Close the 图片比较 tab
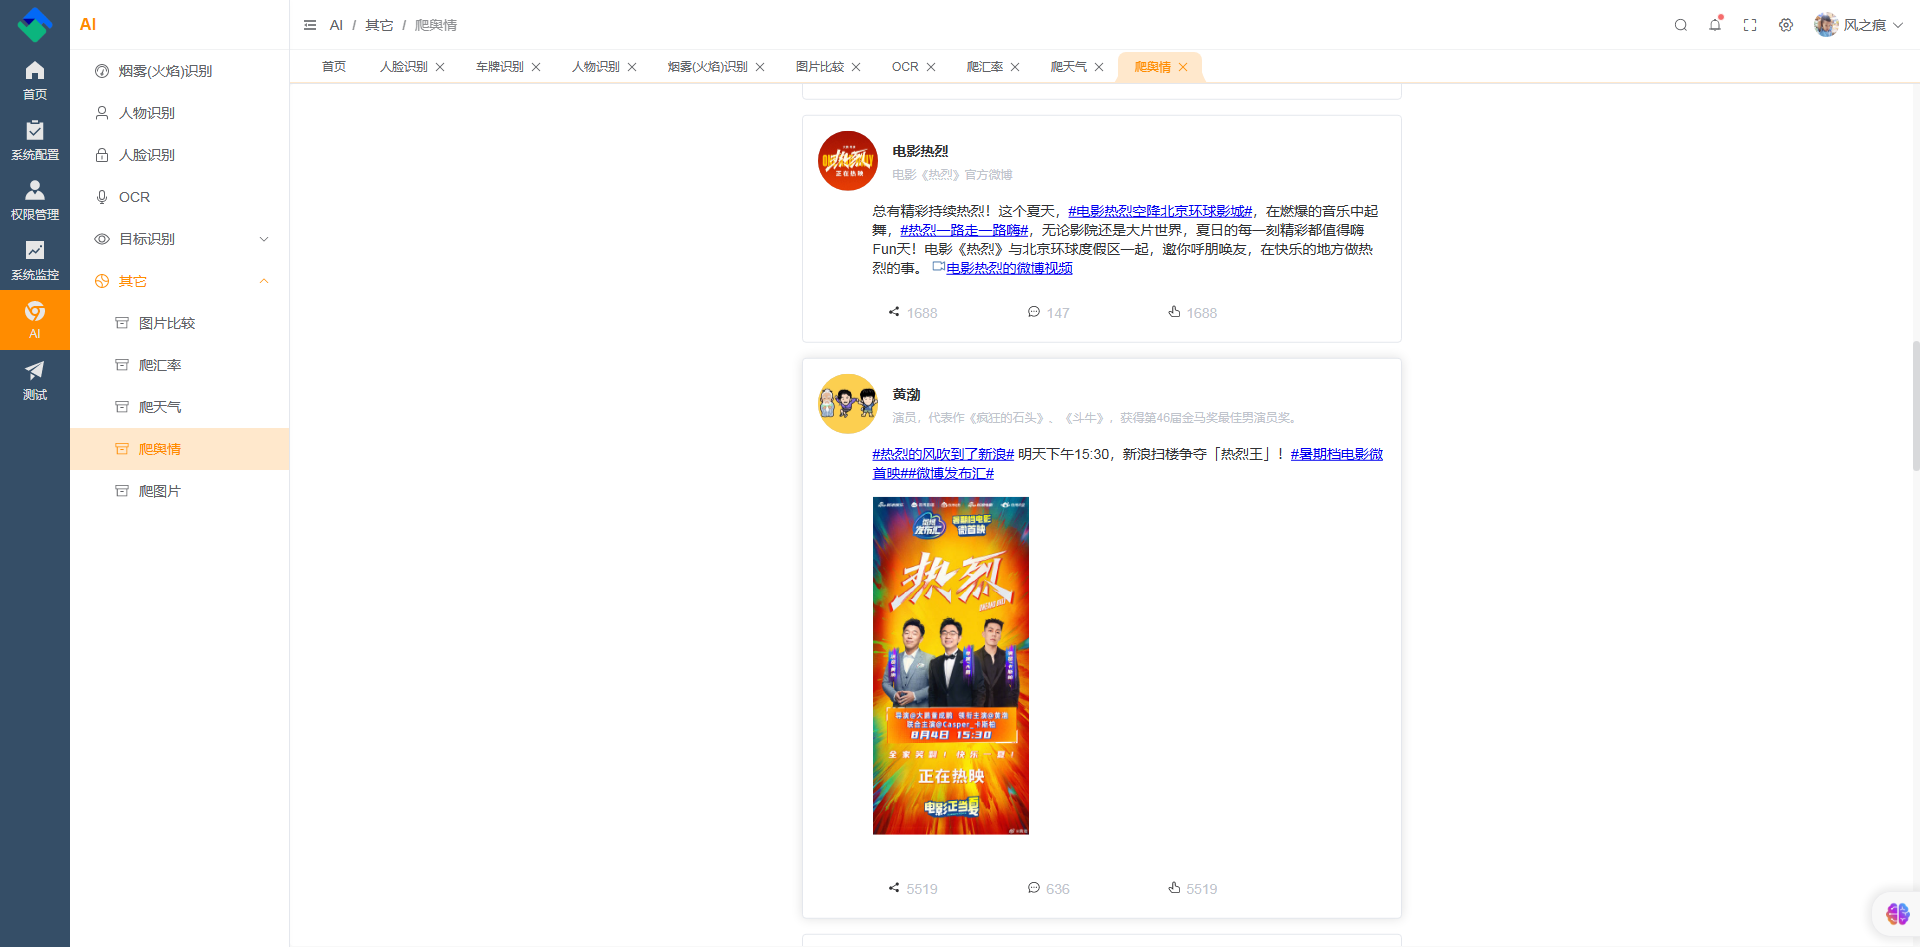The width and height of the screenshot is (1920, 947). click(856, 67)
